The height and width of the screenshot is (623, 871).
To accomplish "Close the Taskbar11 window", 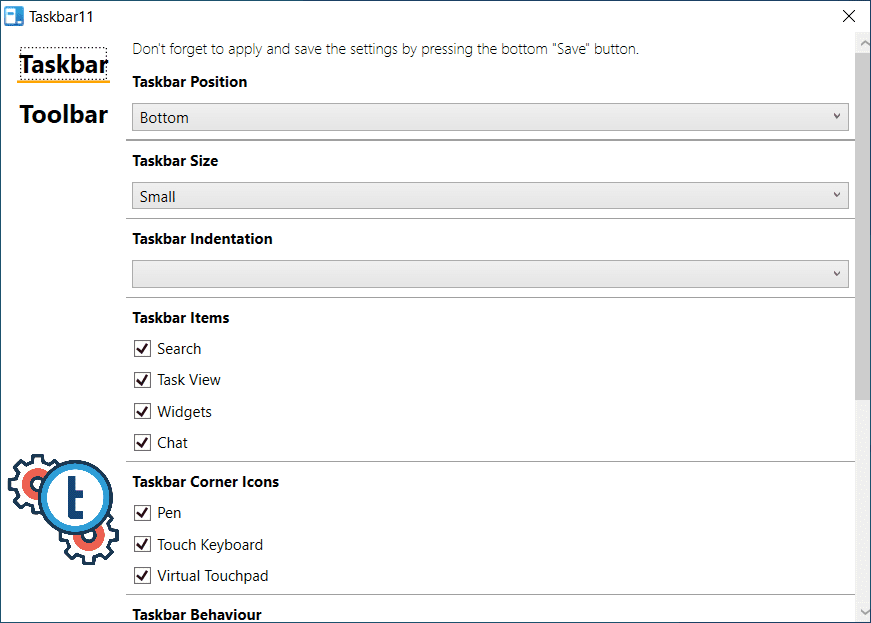I will click(x=849, y=16).
